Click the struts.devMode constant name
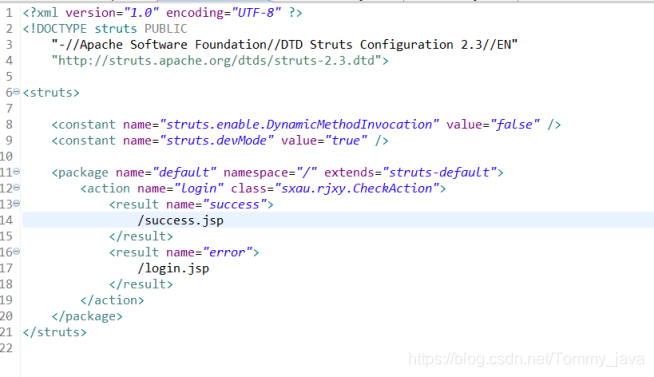This screenshot has width=654, height=377. point(216,141)
